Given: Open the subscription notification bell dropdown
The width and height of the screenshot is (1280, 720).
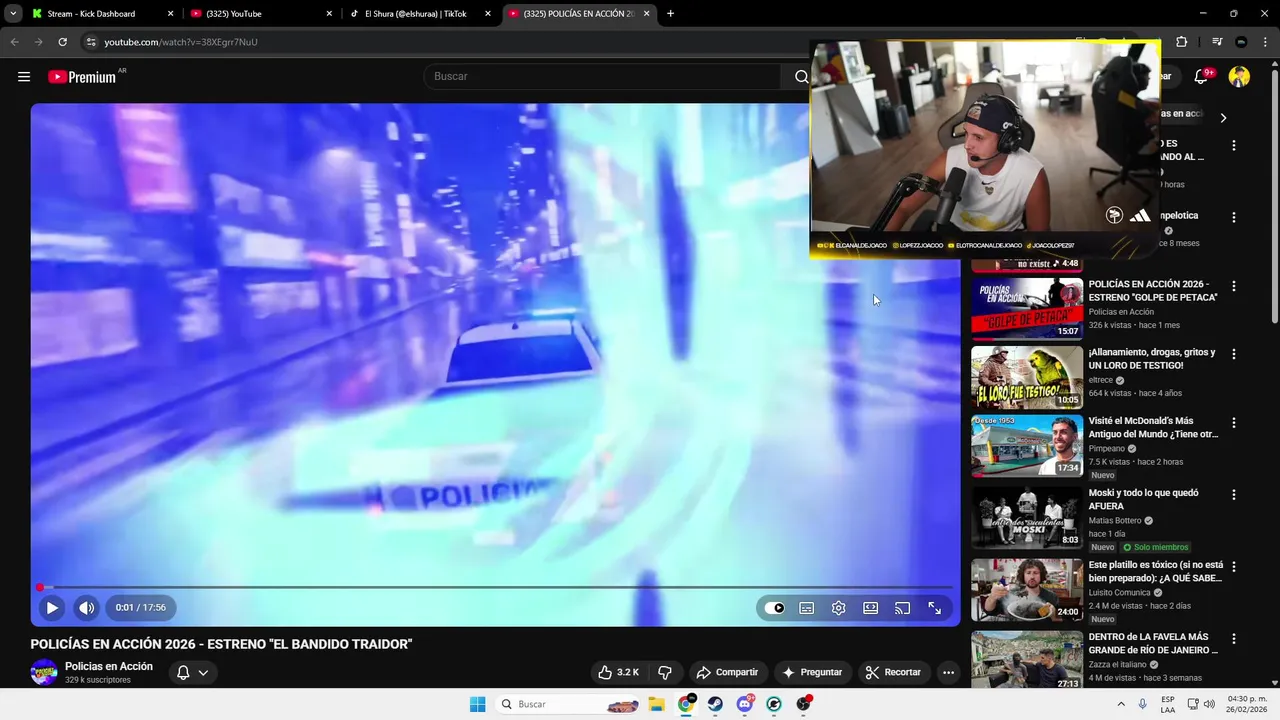Looking at the screenshot, I should tap(192, 672).
